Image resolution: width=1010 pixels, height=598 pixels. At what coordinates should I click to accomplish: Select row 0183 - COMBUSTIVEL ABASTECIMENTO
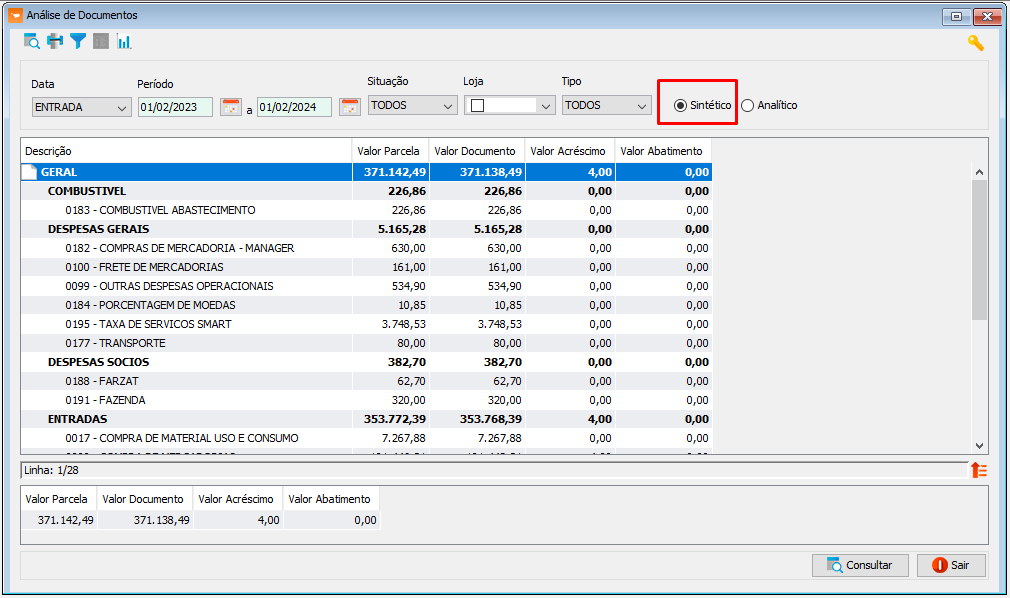366,210
